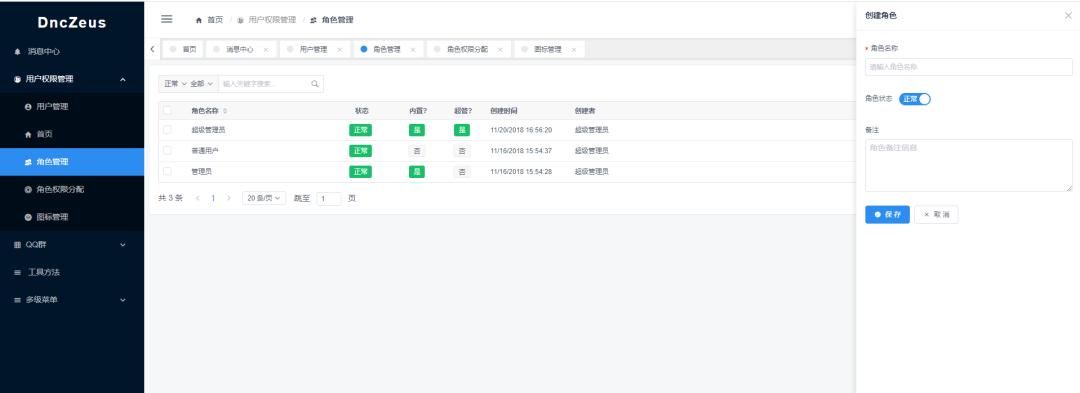1080x393 pixels.
Task: Collapse the 用户权限管理 sidebar group
Action: point(123,79)
